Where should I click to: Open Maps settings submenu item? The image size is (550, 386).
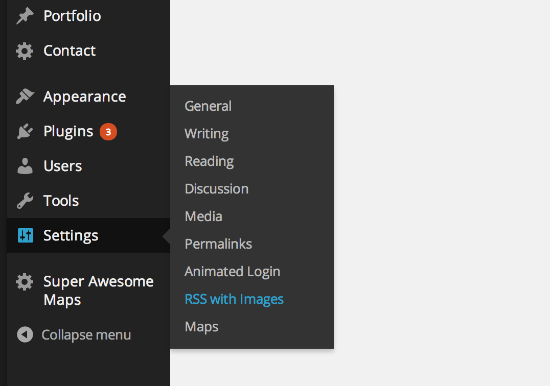[201, 327]
